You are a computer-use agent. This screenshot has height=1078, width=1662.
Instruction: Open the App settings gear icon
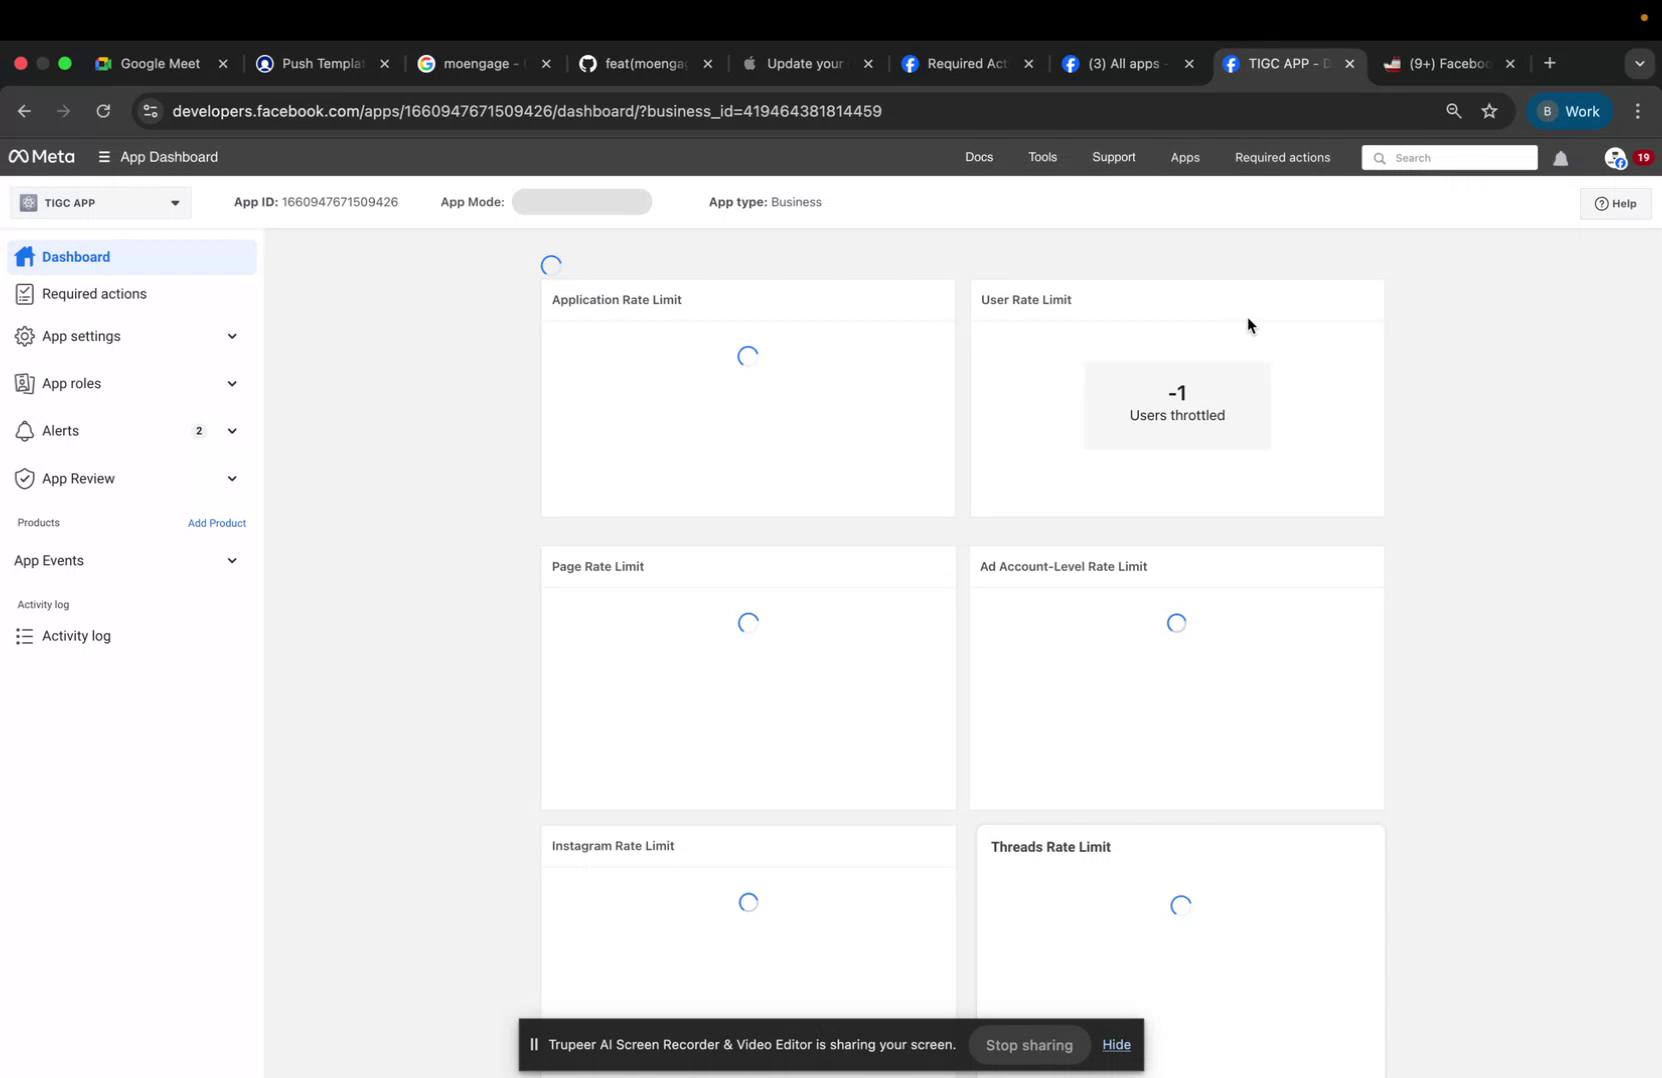(x=25, y=337)
